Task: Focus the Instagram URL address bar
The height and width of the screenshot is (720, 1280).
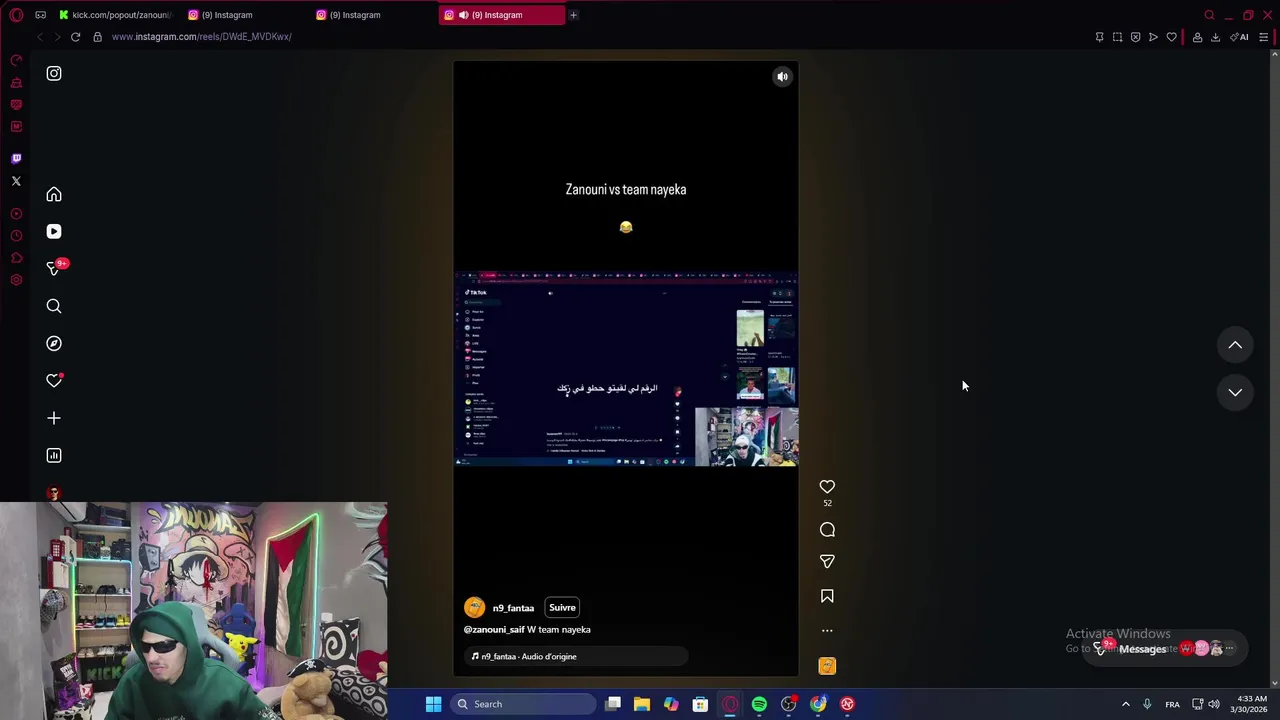Action: [201, 37]
